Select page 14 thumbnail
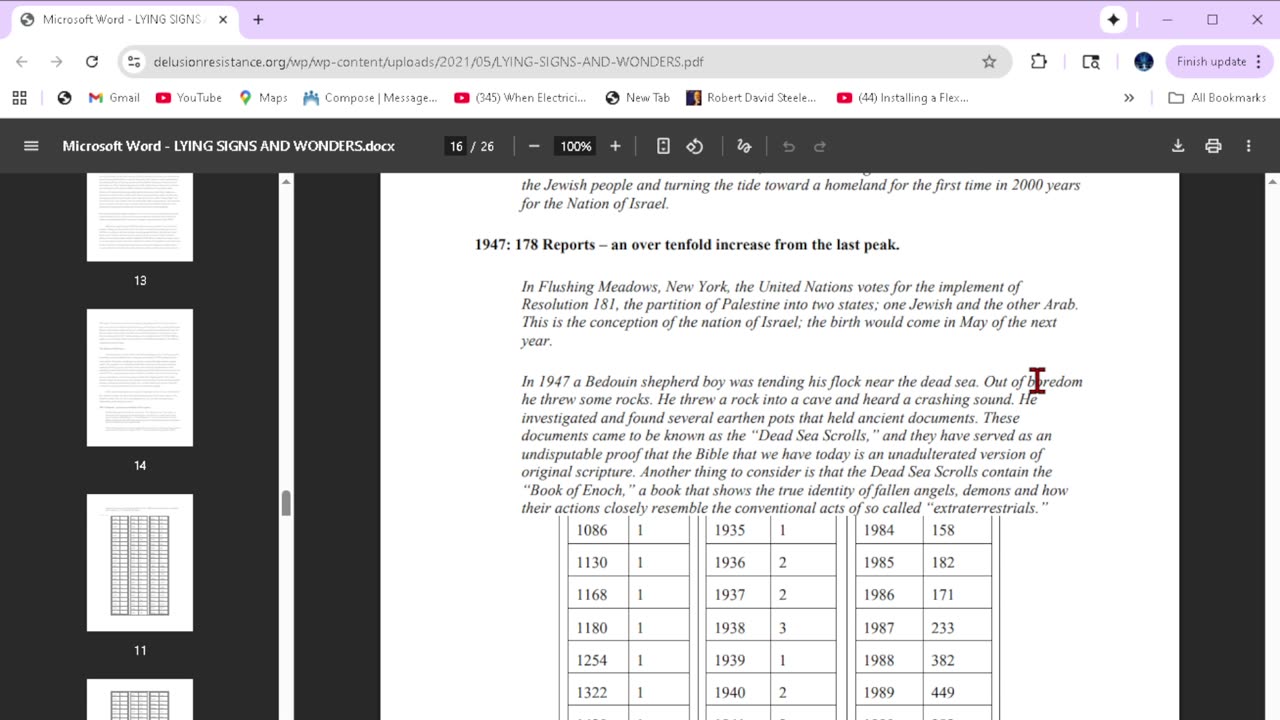1280x720 pixels. [140, 377]
